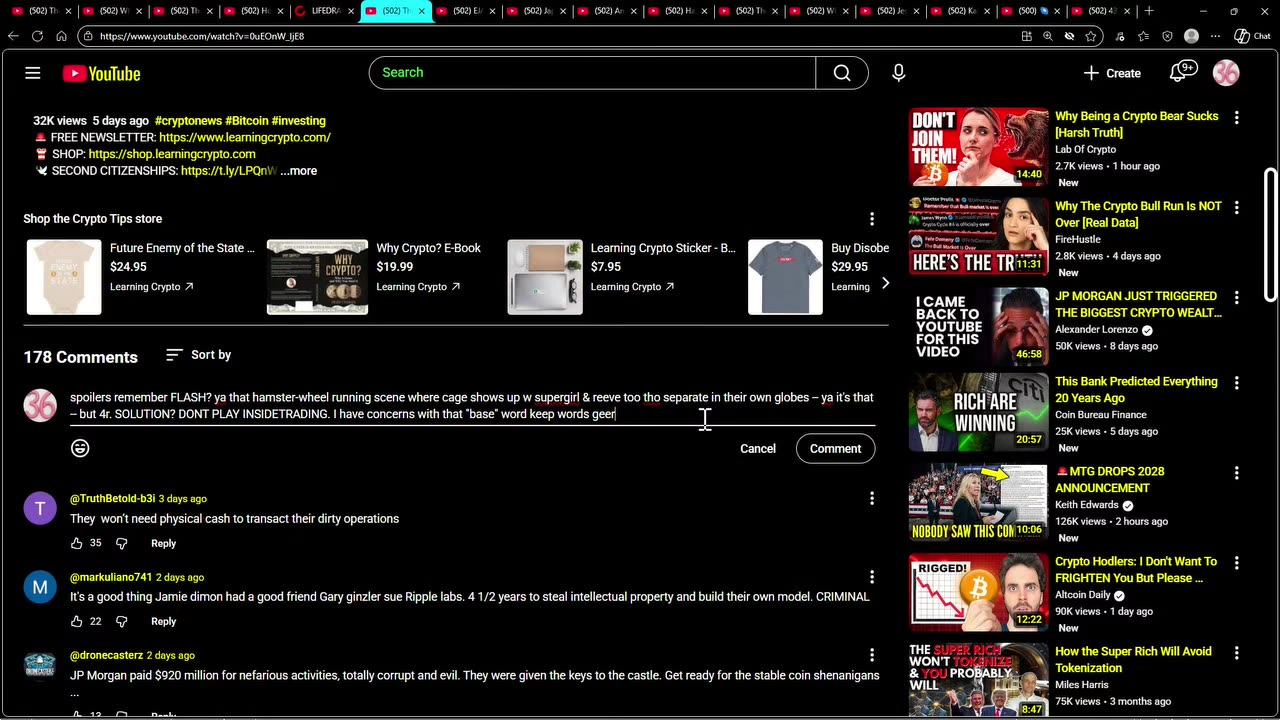Post the comment with Comment button

tap(835, 449)
